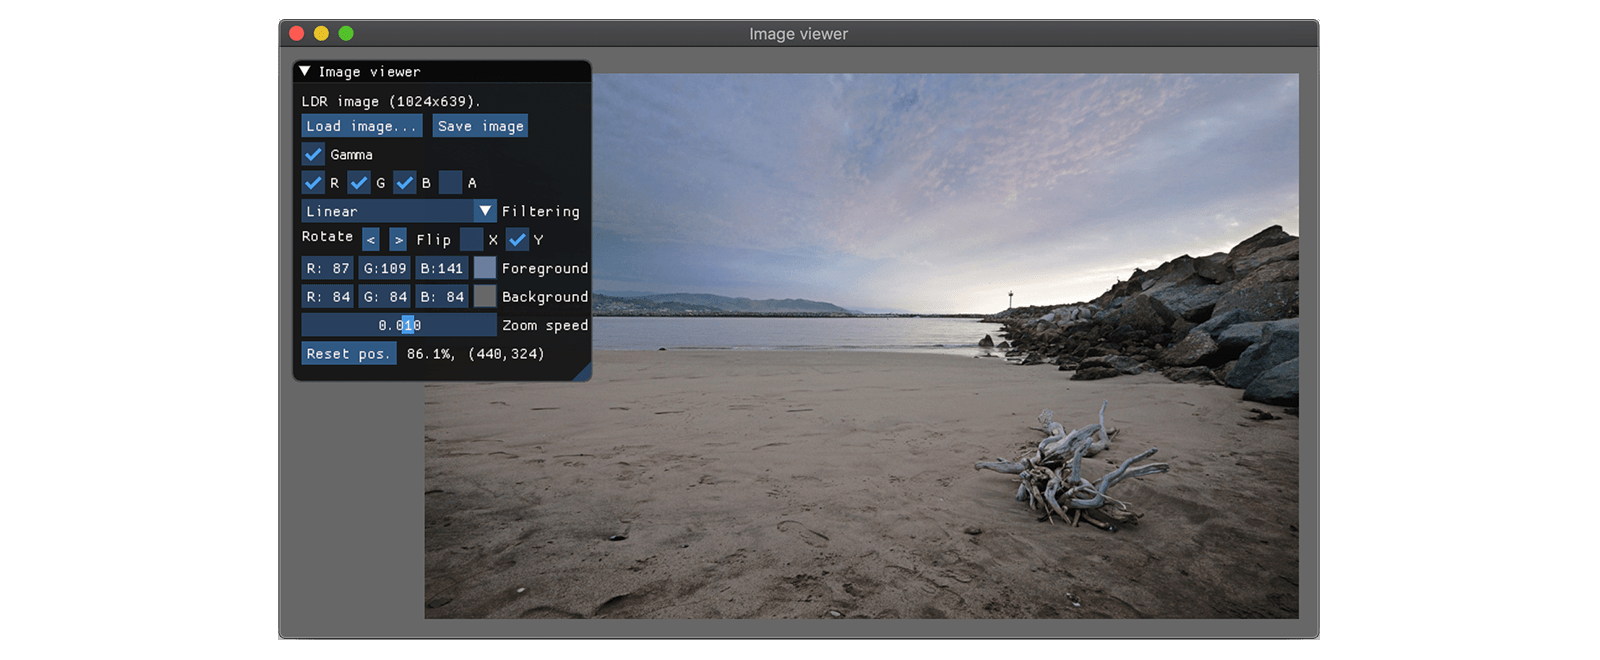
Task: Click the Save image button
Action: tap(480, 126)
